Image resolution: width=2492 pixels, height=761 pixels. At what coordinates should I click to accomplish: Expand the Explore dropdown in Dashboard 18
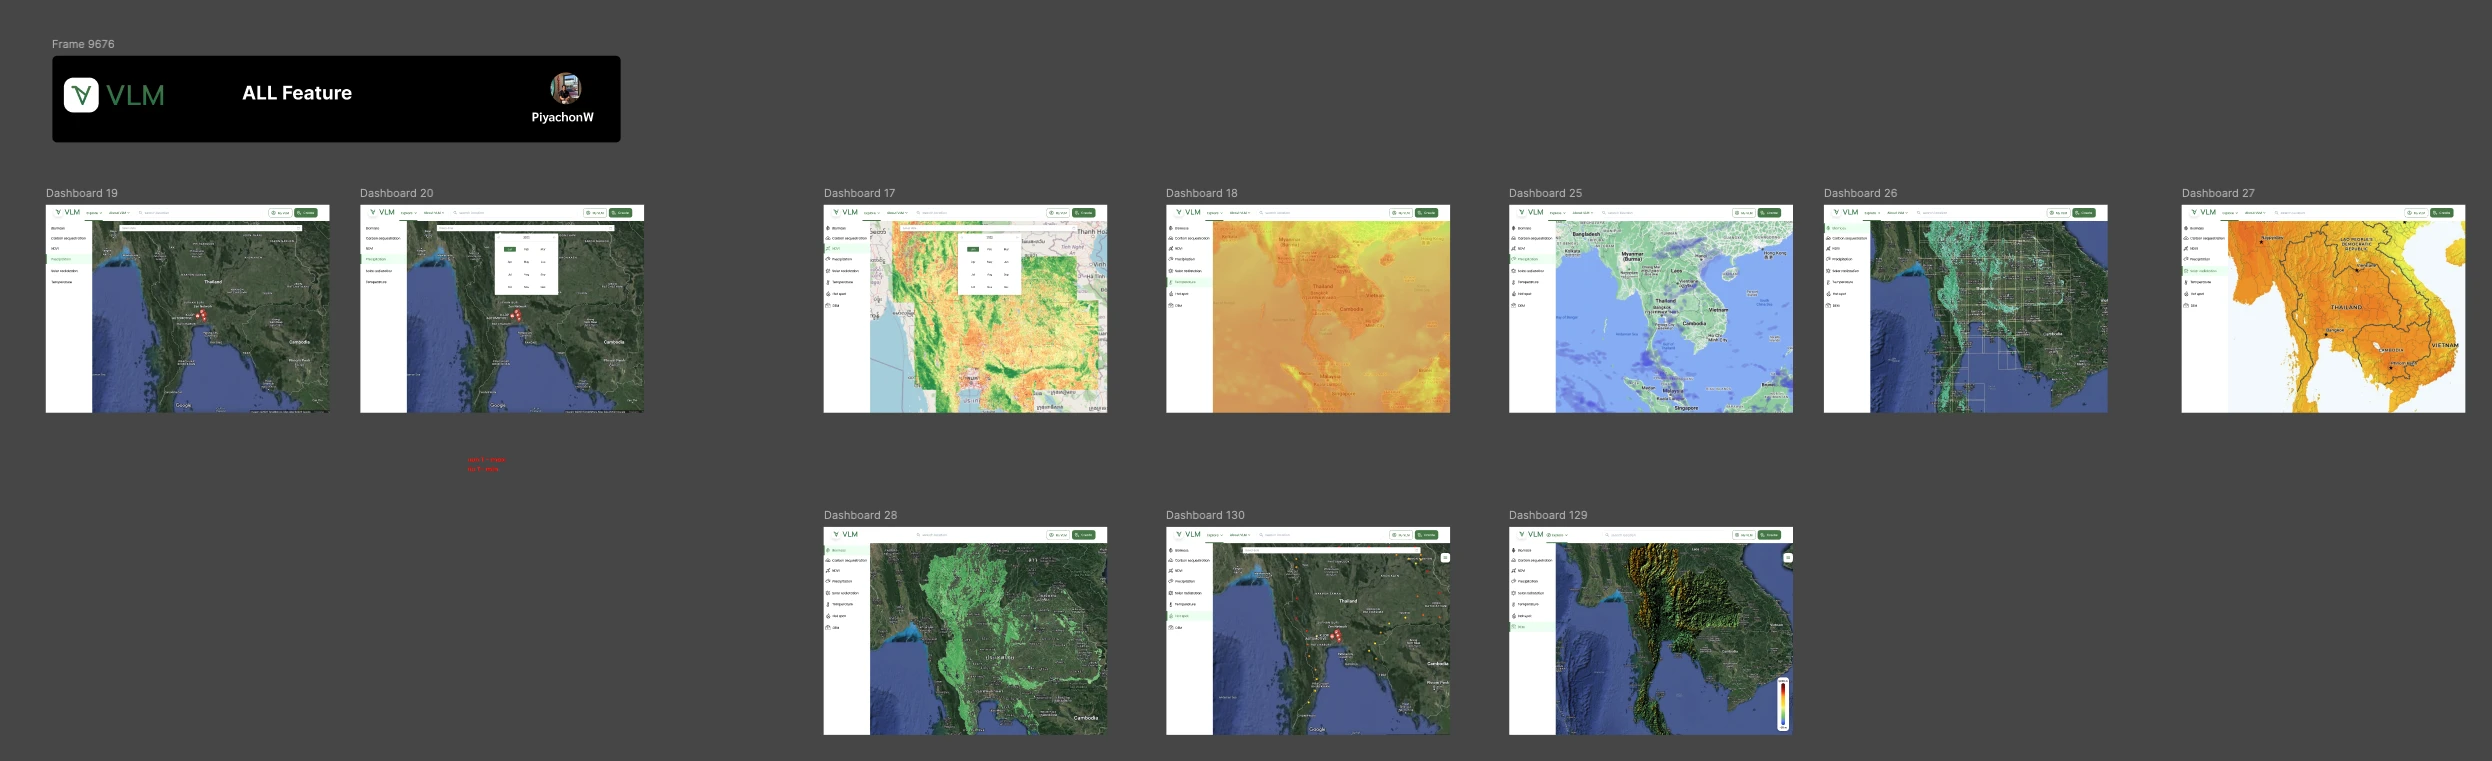click(x=1214, y=213)
